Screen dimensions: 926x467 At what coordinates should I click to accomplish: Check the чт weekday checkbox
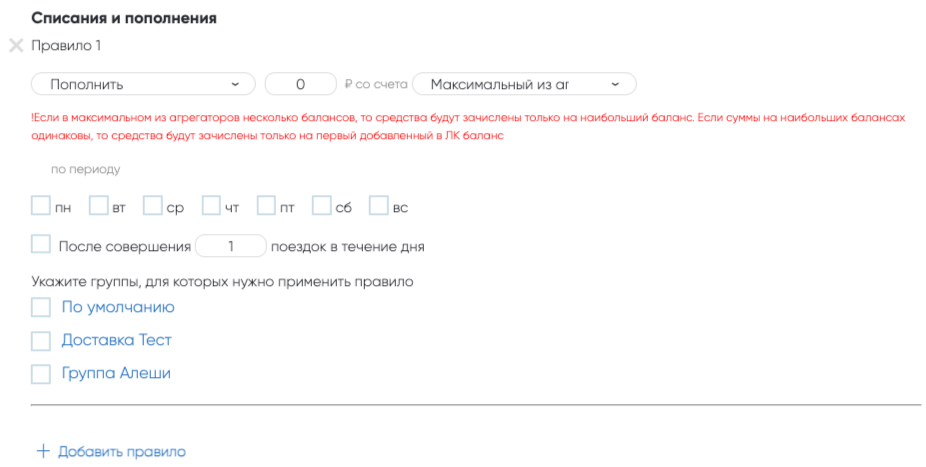pyautogui.click(x=211, y=206)
